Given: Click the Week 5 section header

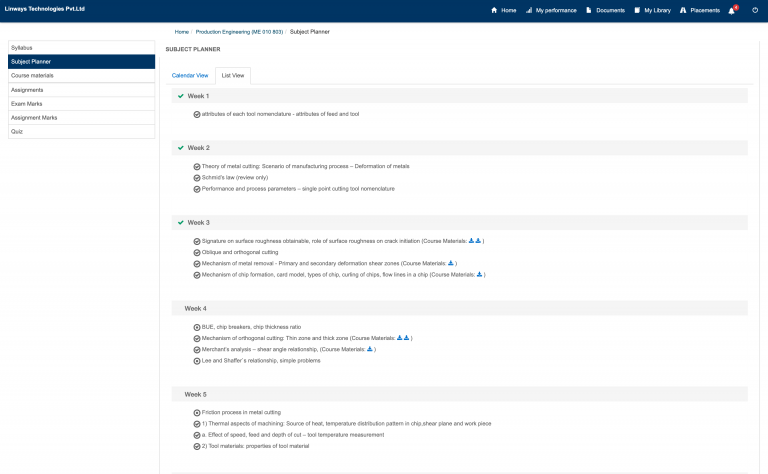Looking at the screenshot, I should [x=459, y=394].
